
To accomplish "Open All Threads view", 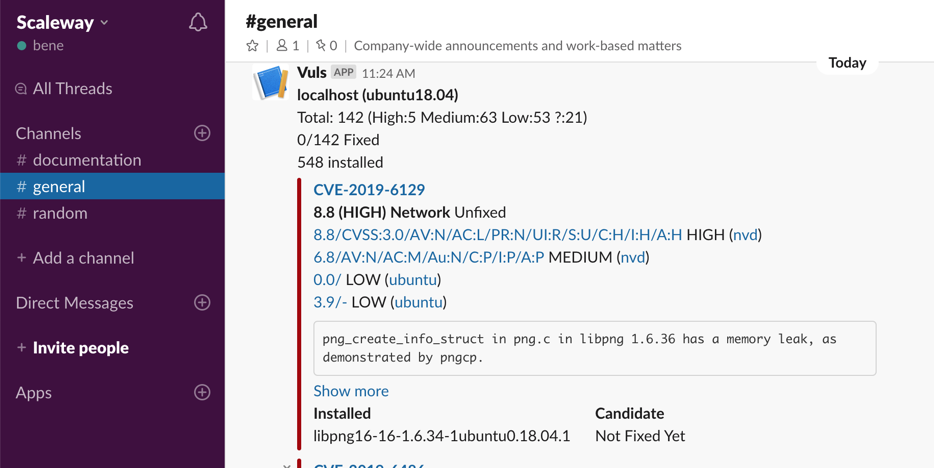I will point(72,89).
